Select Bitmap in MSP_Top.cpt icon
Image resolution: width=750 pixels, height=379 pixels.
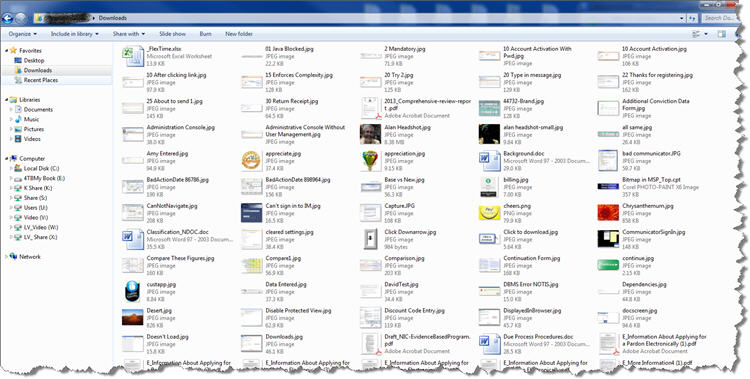[x=608, y=187]
